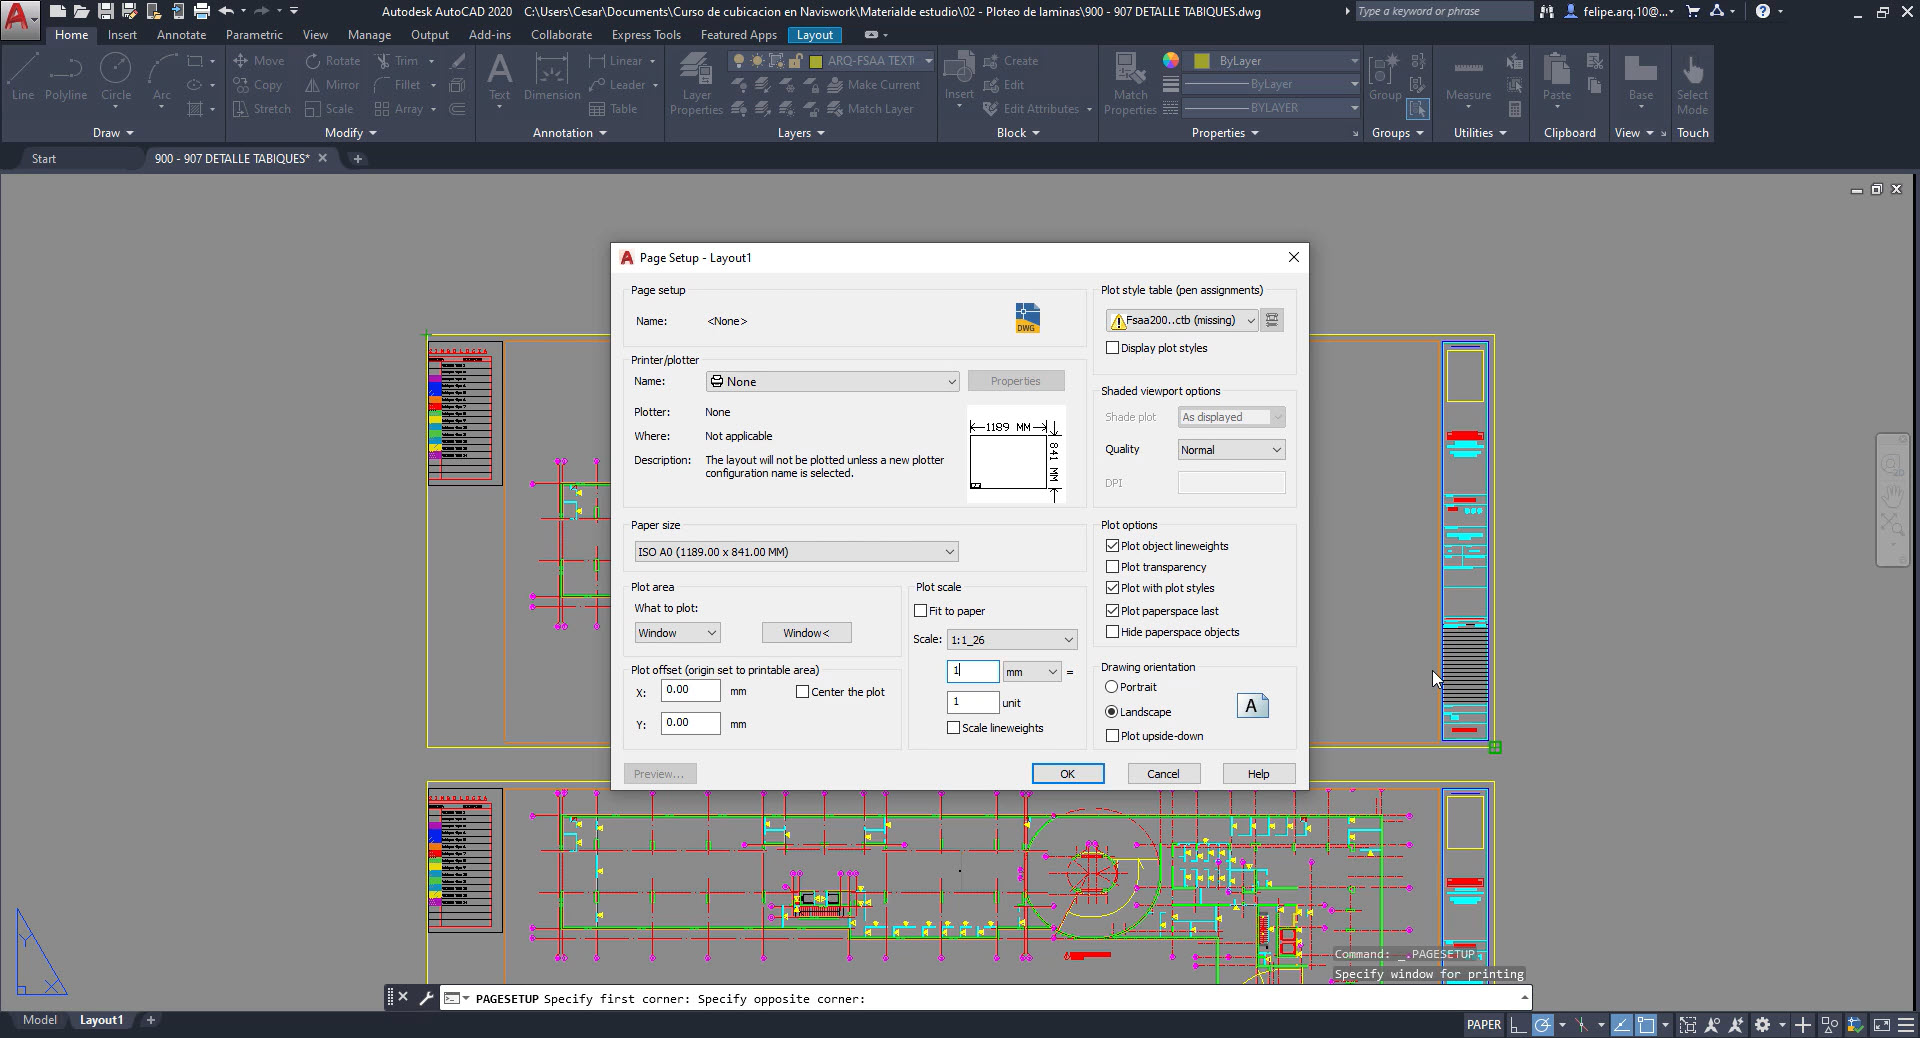Select the Portrait orientation radio button
This screenshot has height=1038, width=1920.
coord(1111,687)
